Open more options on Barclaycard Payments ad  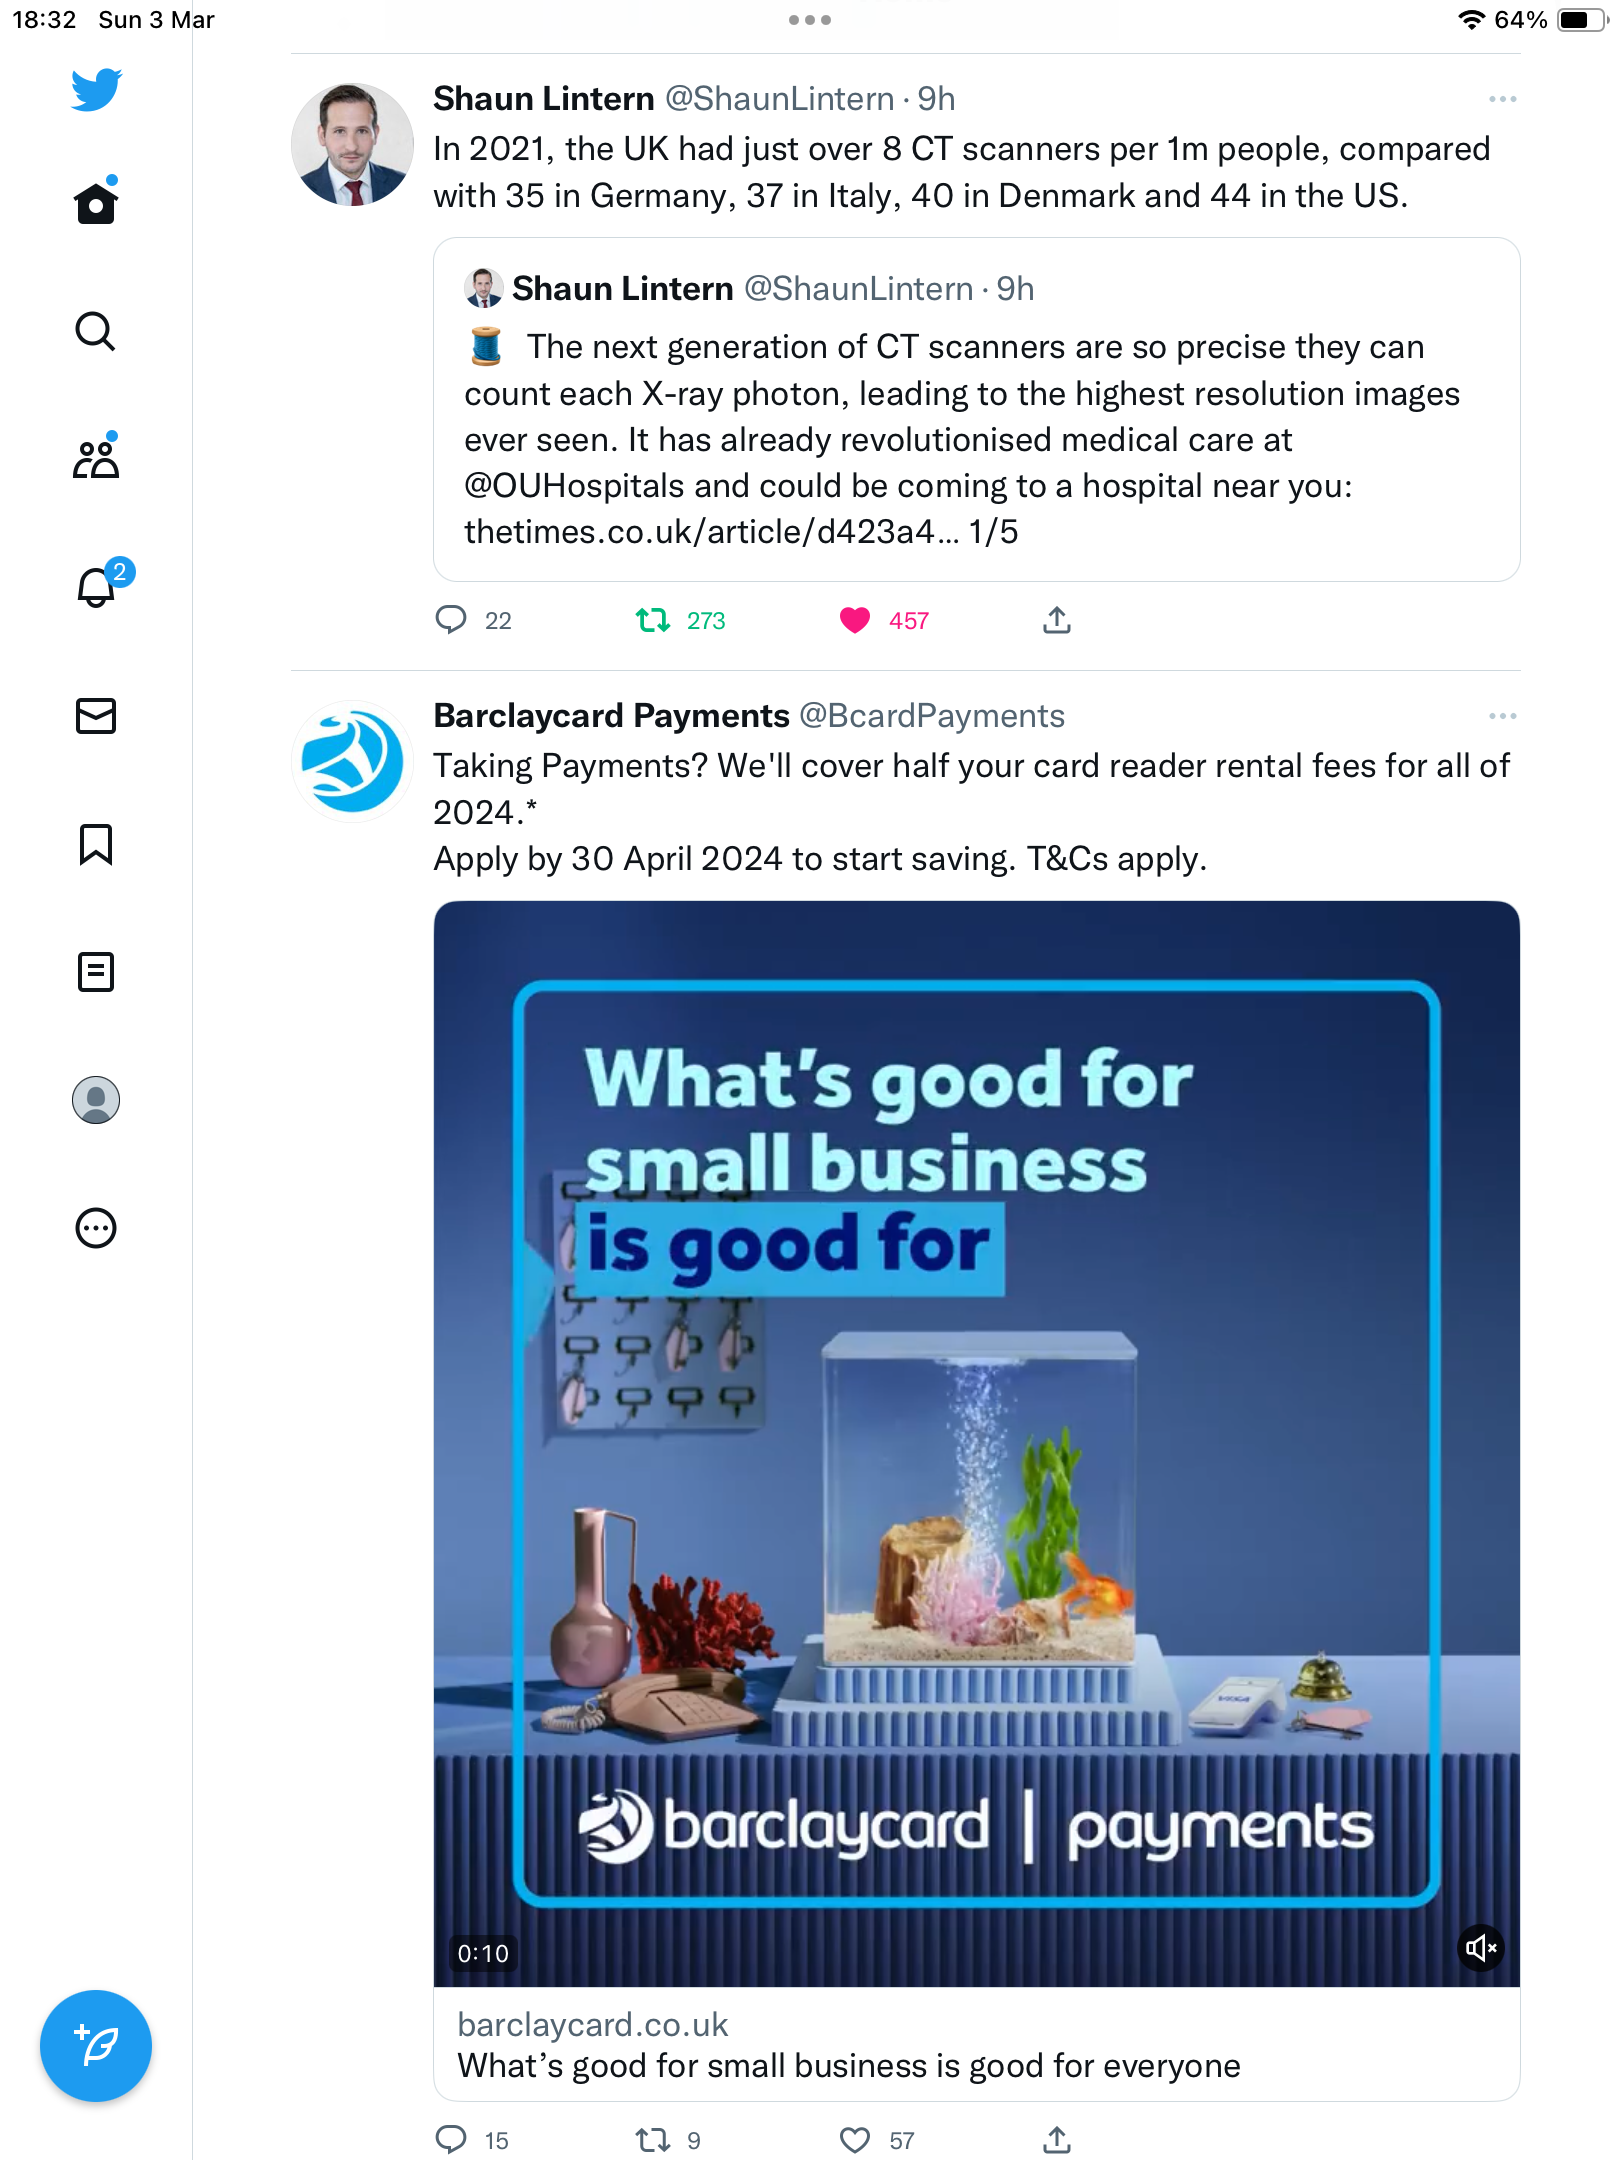pyautogui.click(x=1502, y=716)
